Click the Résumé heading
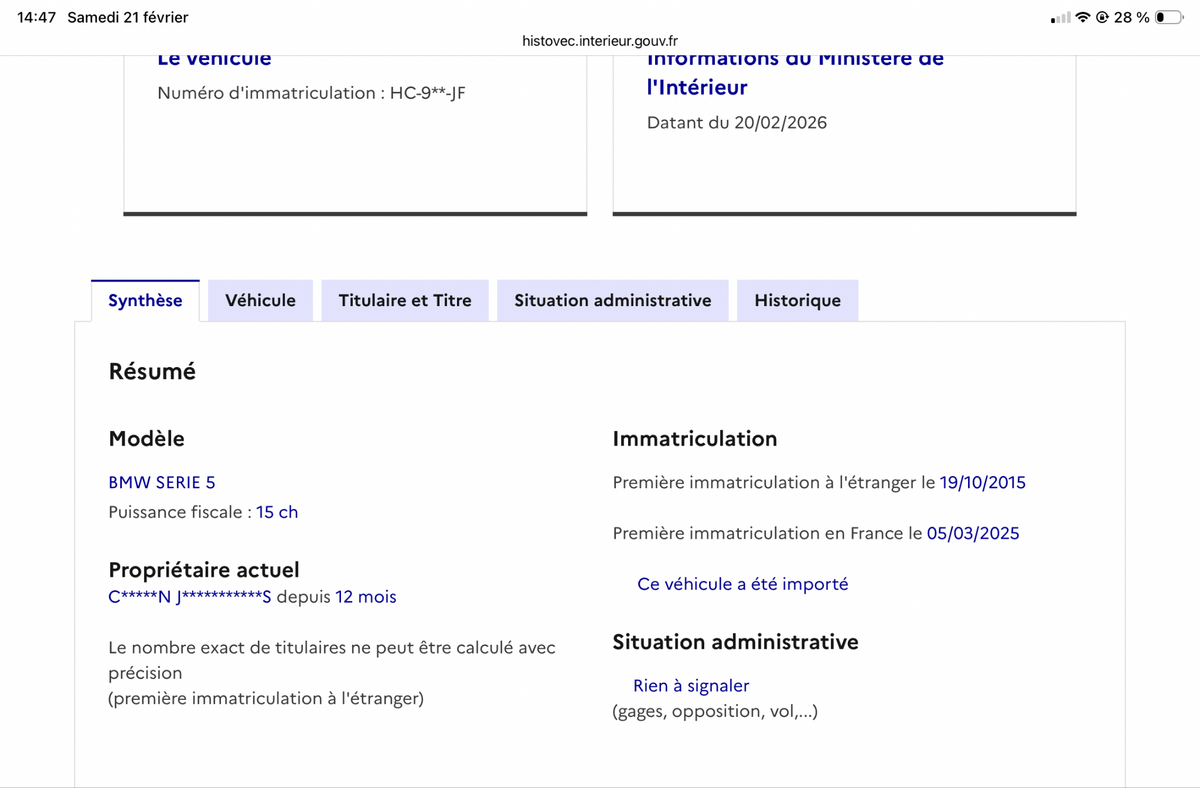This screenshot has height=788, width=1200. coord(152,372)
